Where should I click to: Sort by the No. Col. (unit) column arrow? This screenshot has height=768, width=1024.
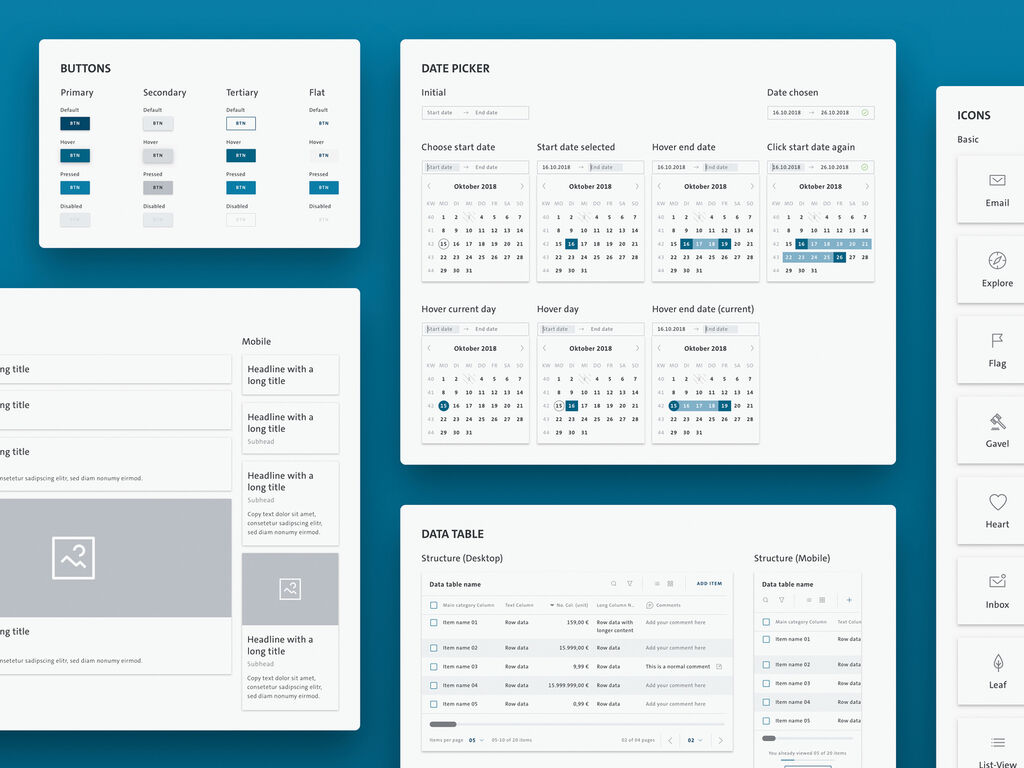[552, 605]
